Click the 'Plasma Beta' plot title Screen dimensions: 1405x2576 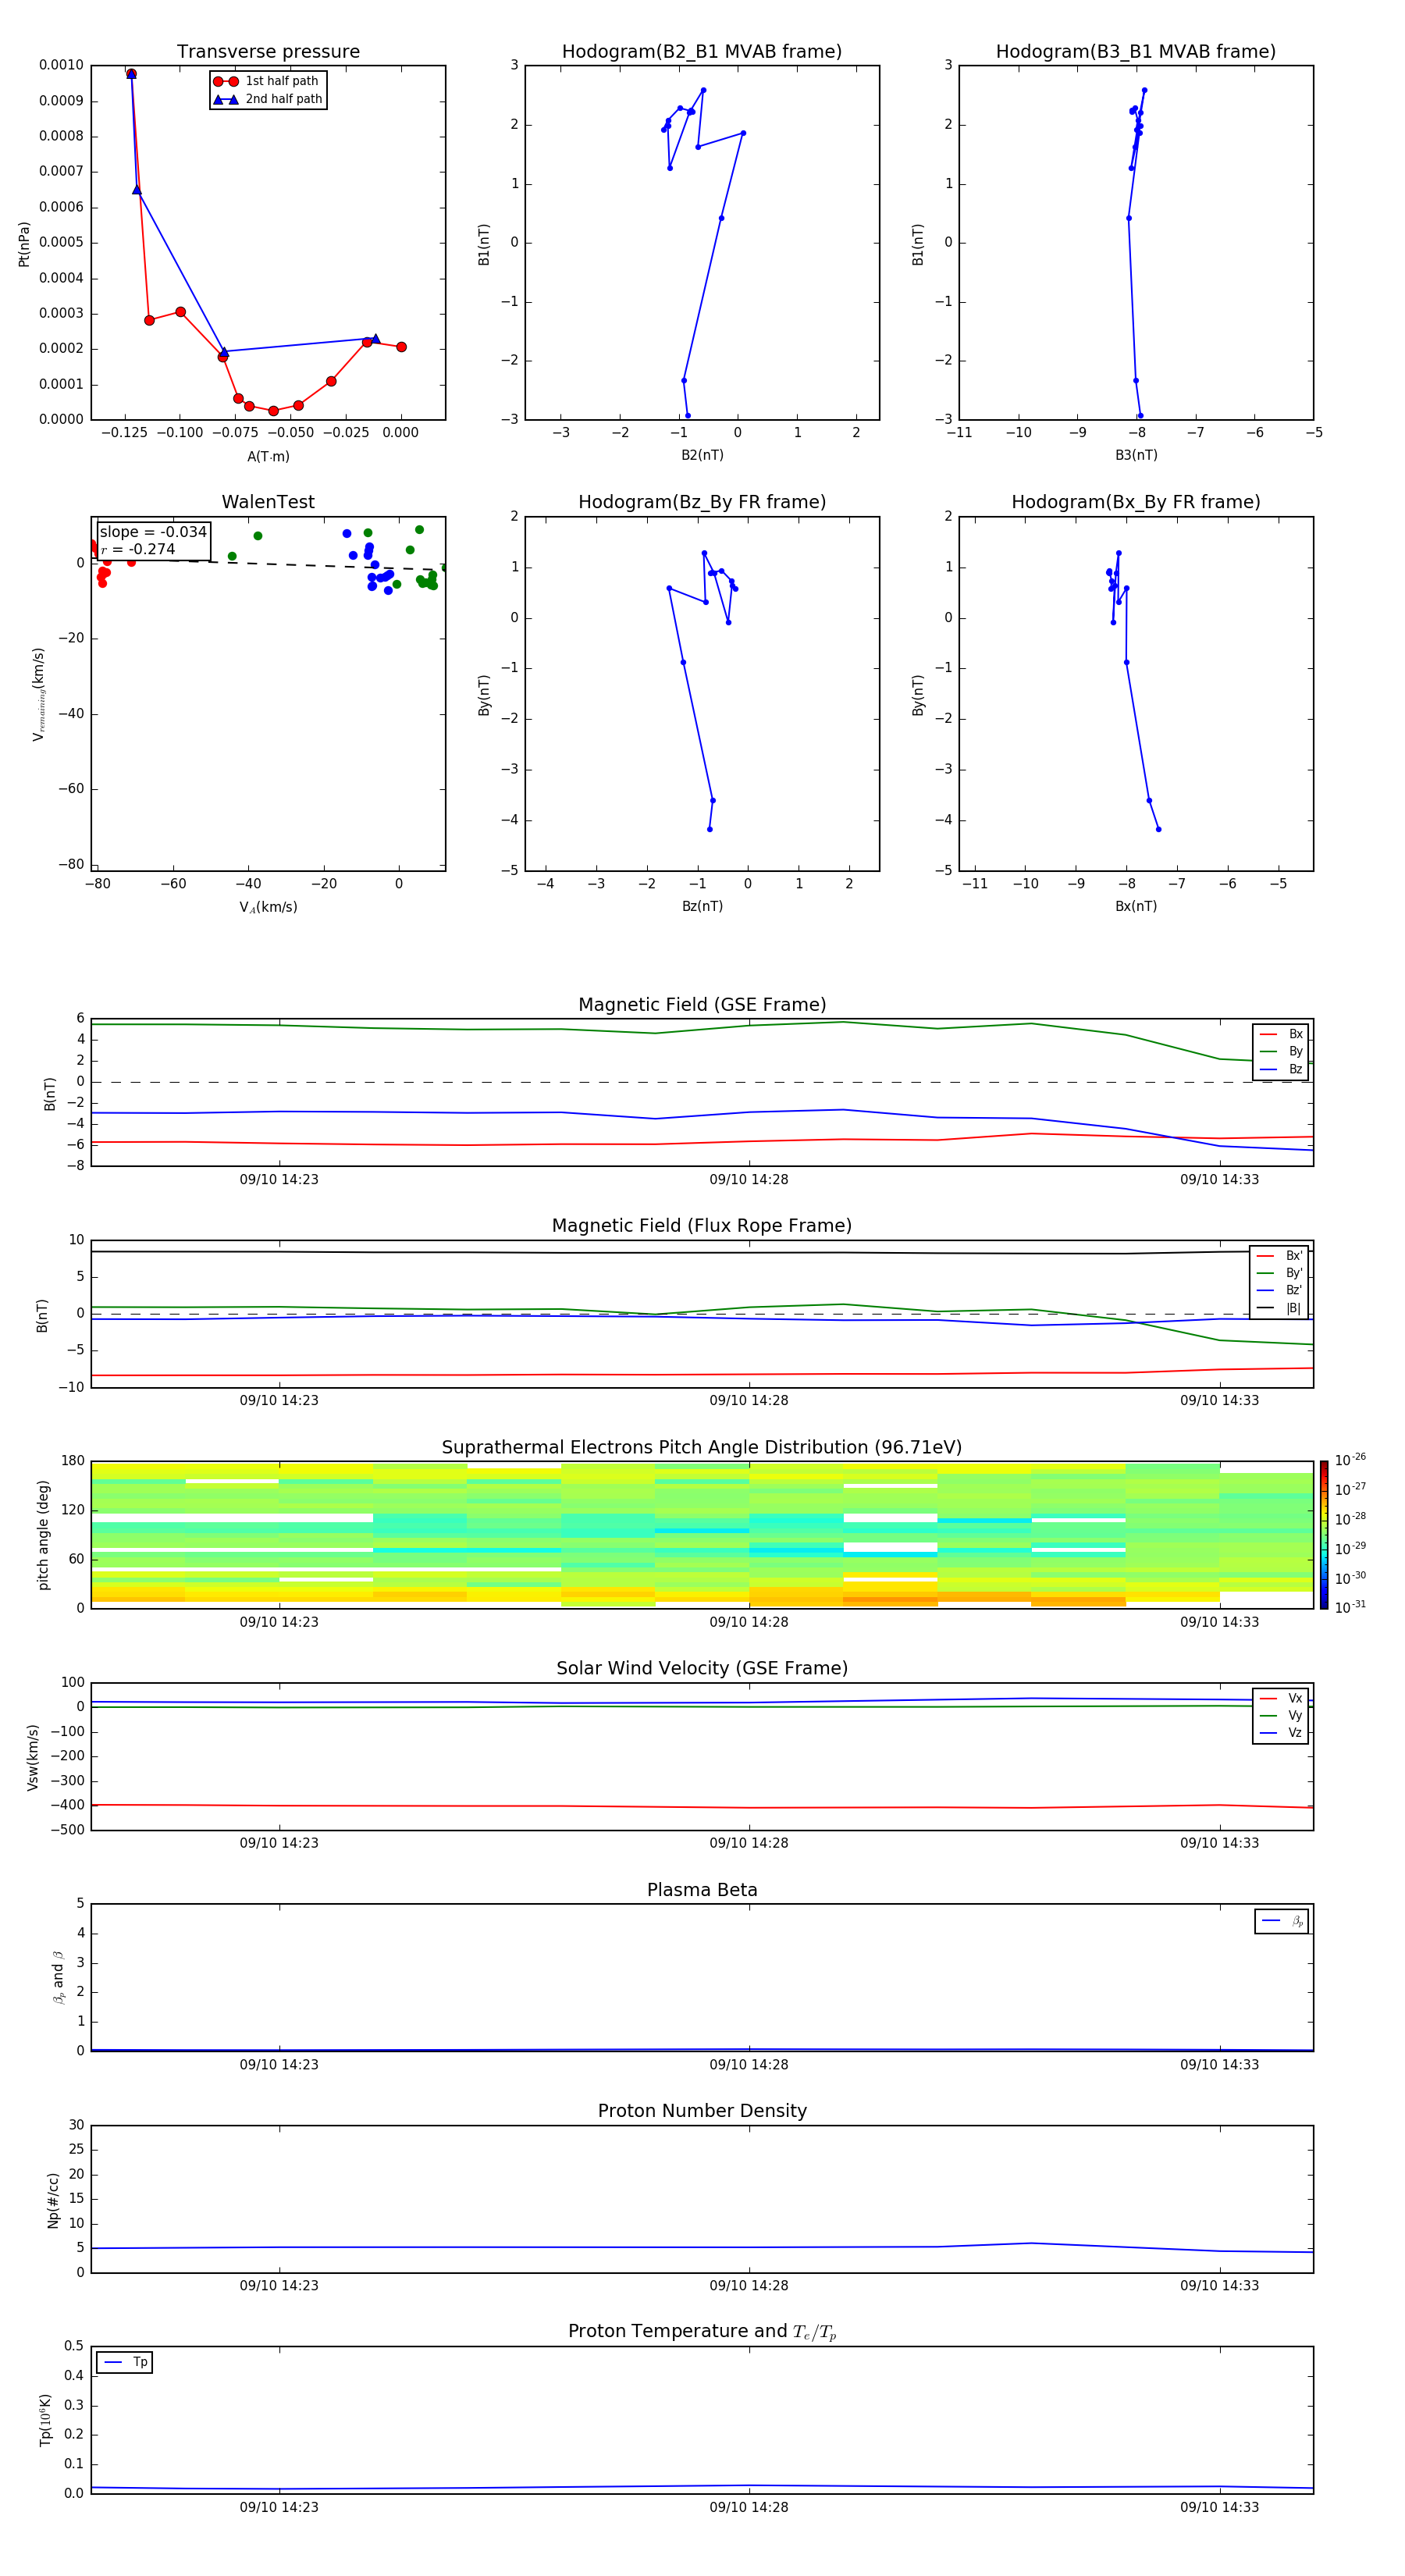[702, 1890]
